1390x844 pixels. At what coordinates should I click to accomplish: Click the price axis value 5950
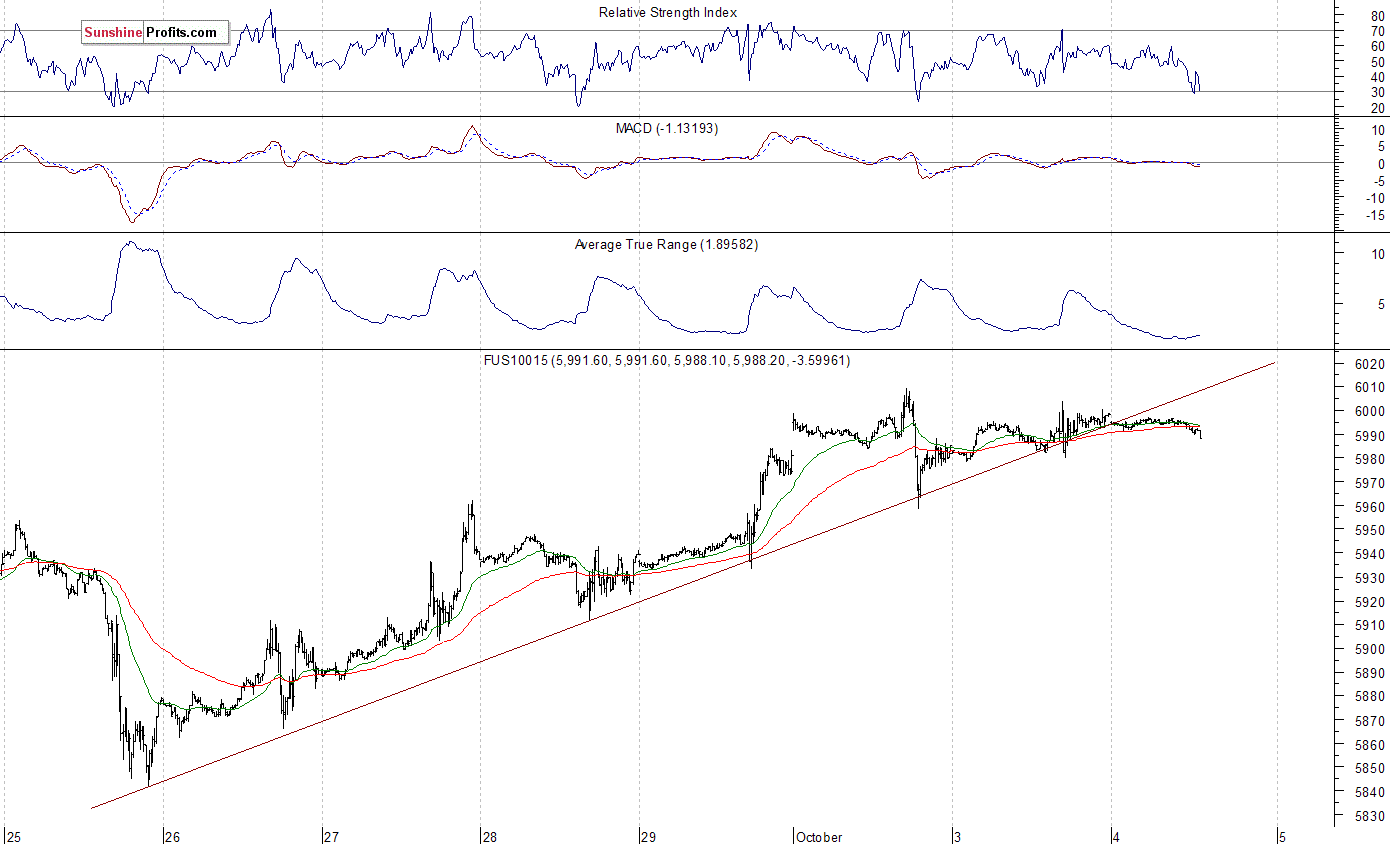(x=1371, y=531)
